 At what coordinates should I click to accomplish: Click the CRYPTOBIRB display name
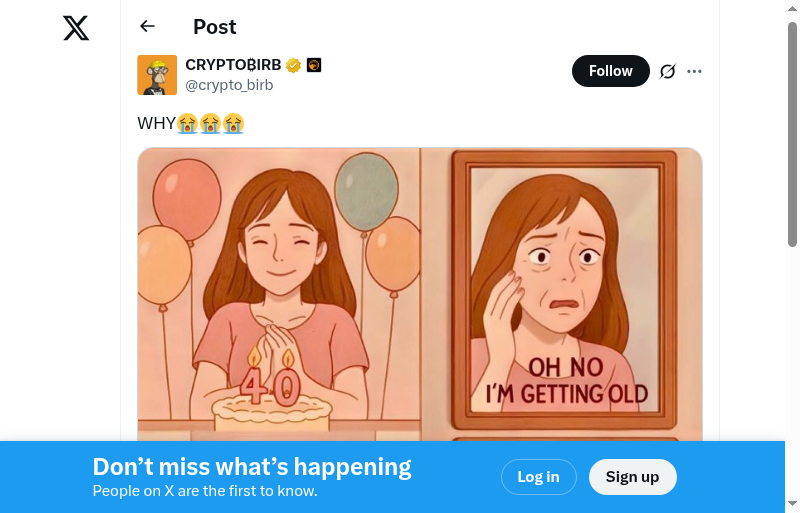(233, 66)
